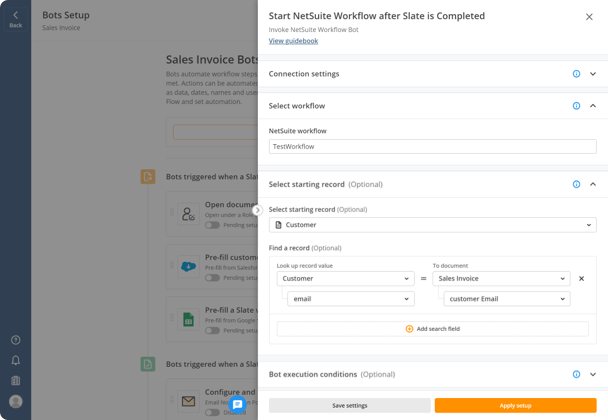
Task: Click Select workflow info icon
Action: (x=576, y=106)
